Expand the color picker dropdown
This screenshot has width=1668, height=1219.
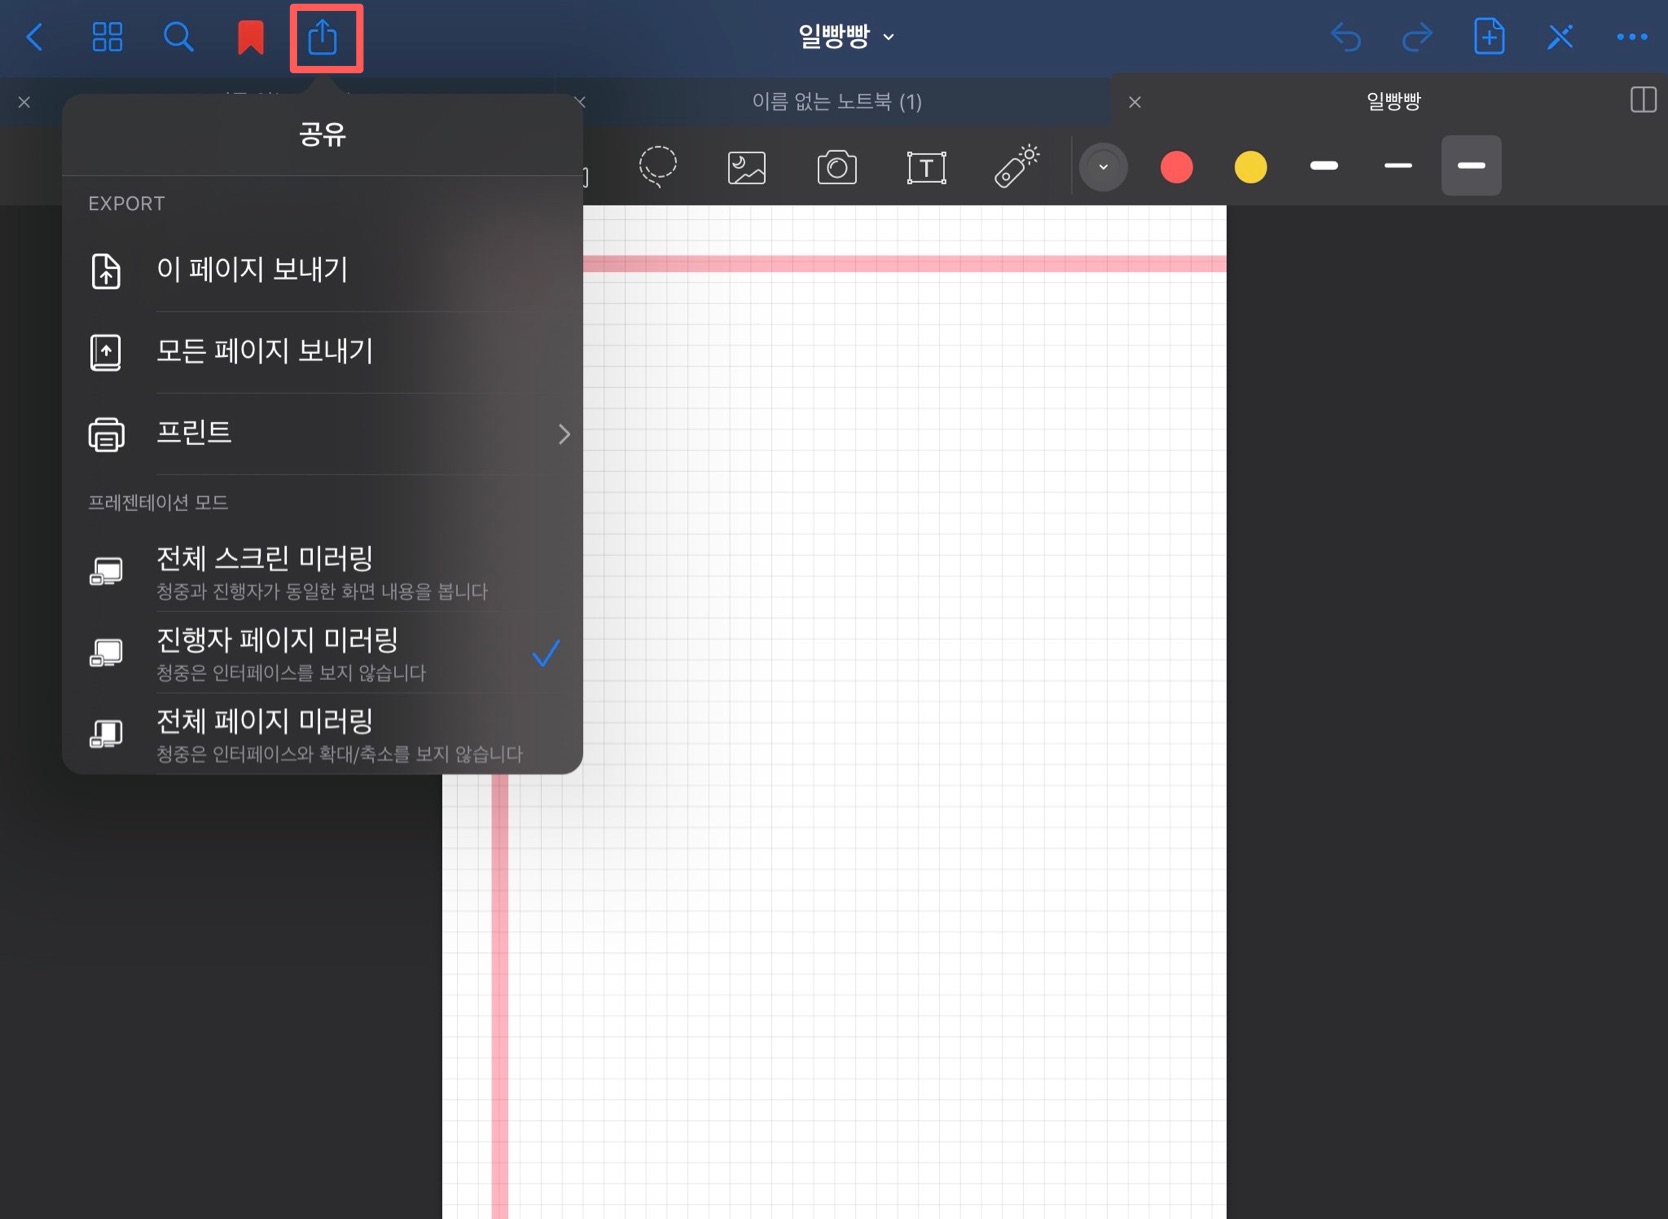click(x=1103, y=167)
